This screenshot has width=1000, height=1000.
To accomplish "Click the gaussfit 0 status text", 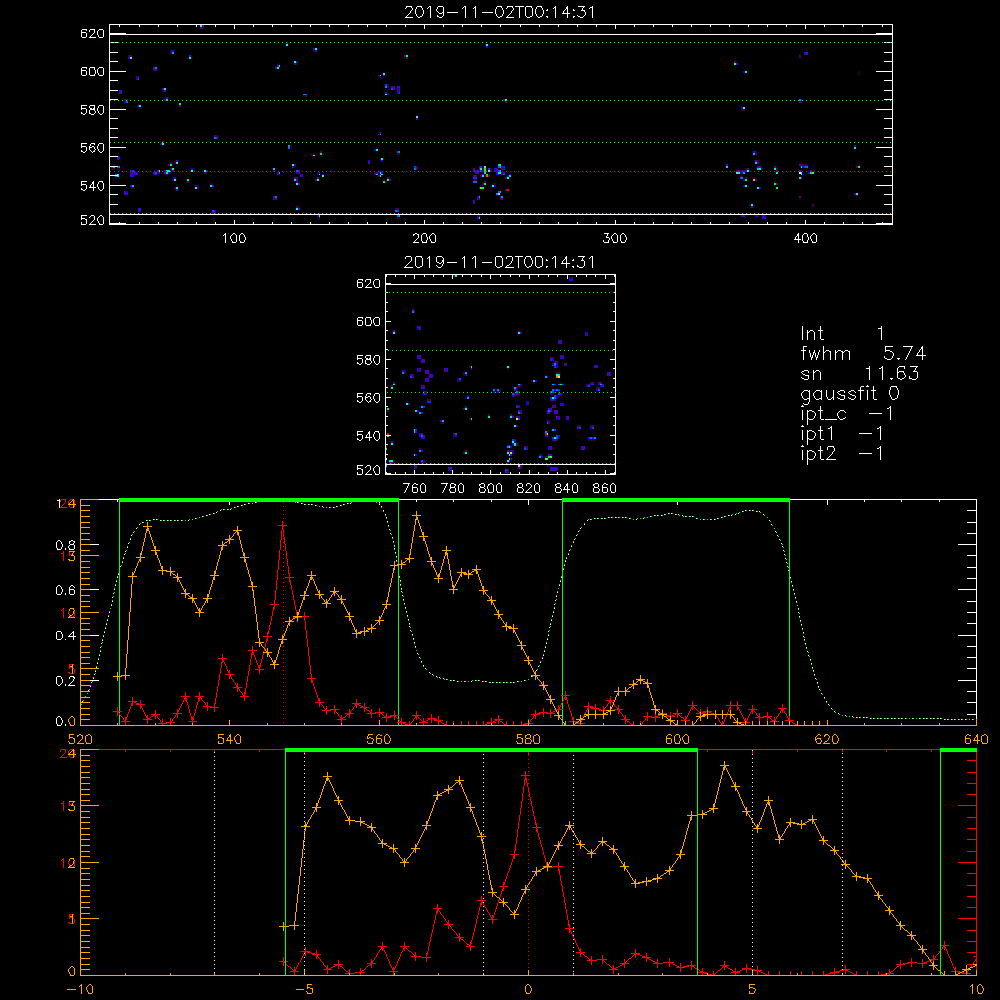I will coord(849,393).
